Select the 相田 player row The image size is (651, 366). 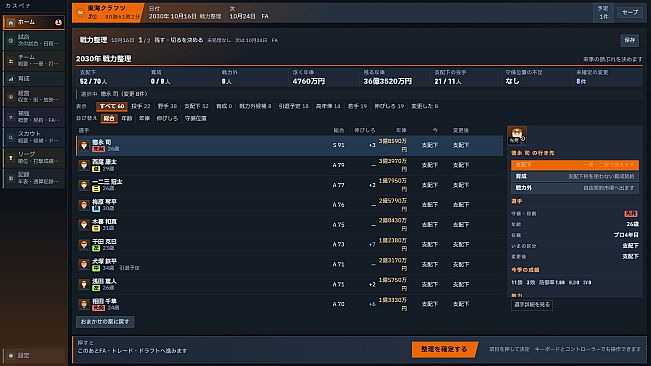289,305
